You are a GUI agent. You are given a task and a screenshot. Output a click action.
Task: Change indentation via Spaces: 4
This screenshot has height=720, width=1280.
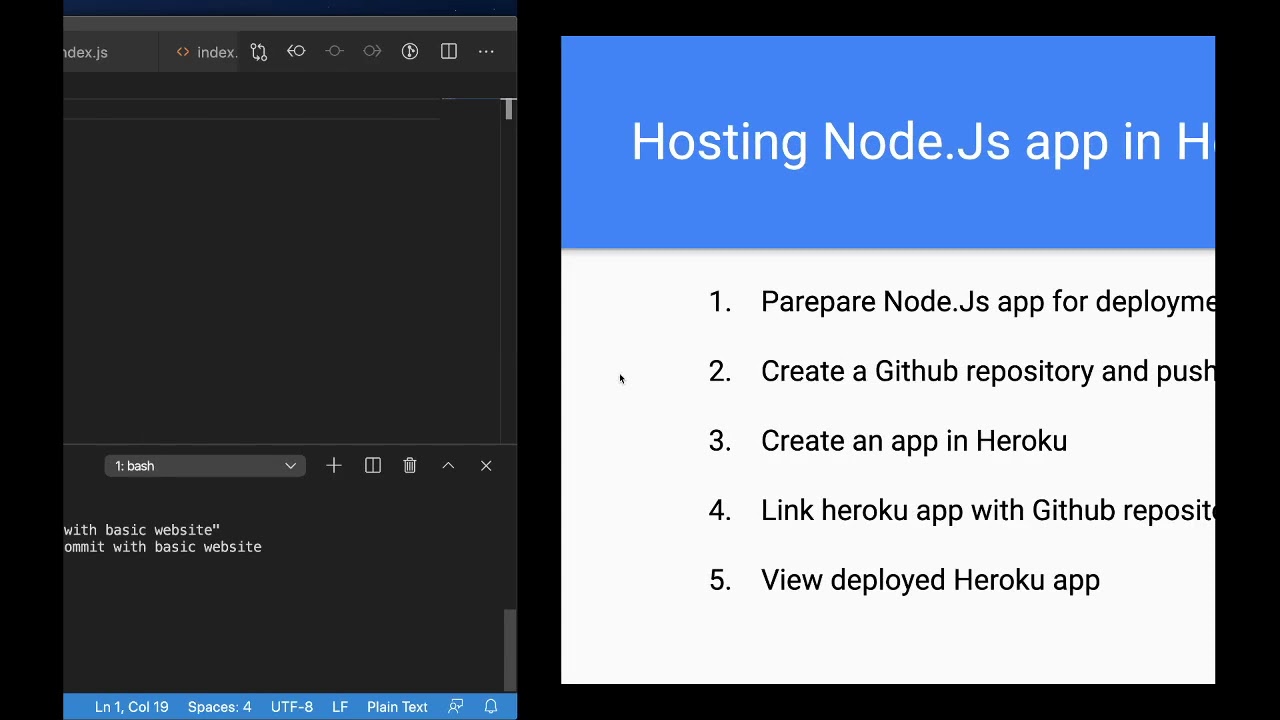[x=219, y=707]
